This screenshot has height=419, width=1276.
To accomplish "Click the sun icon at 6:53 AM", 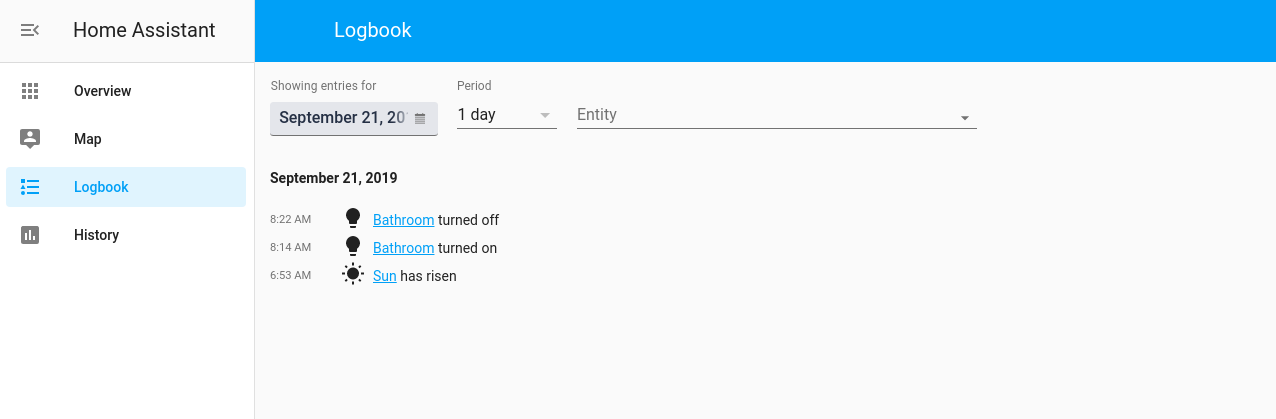I will [352, 275].
